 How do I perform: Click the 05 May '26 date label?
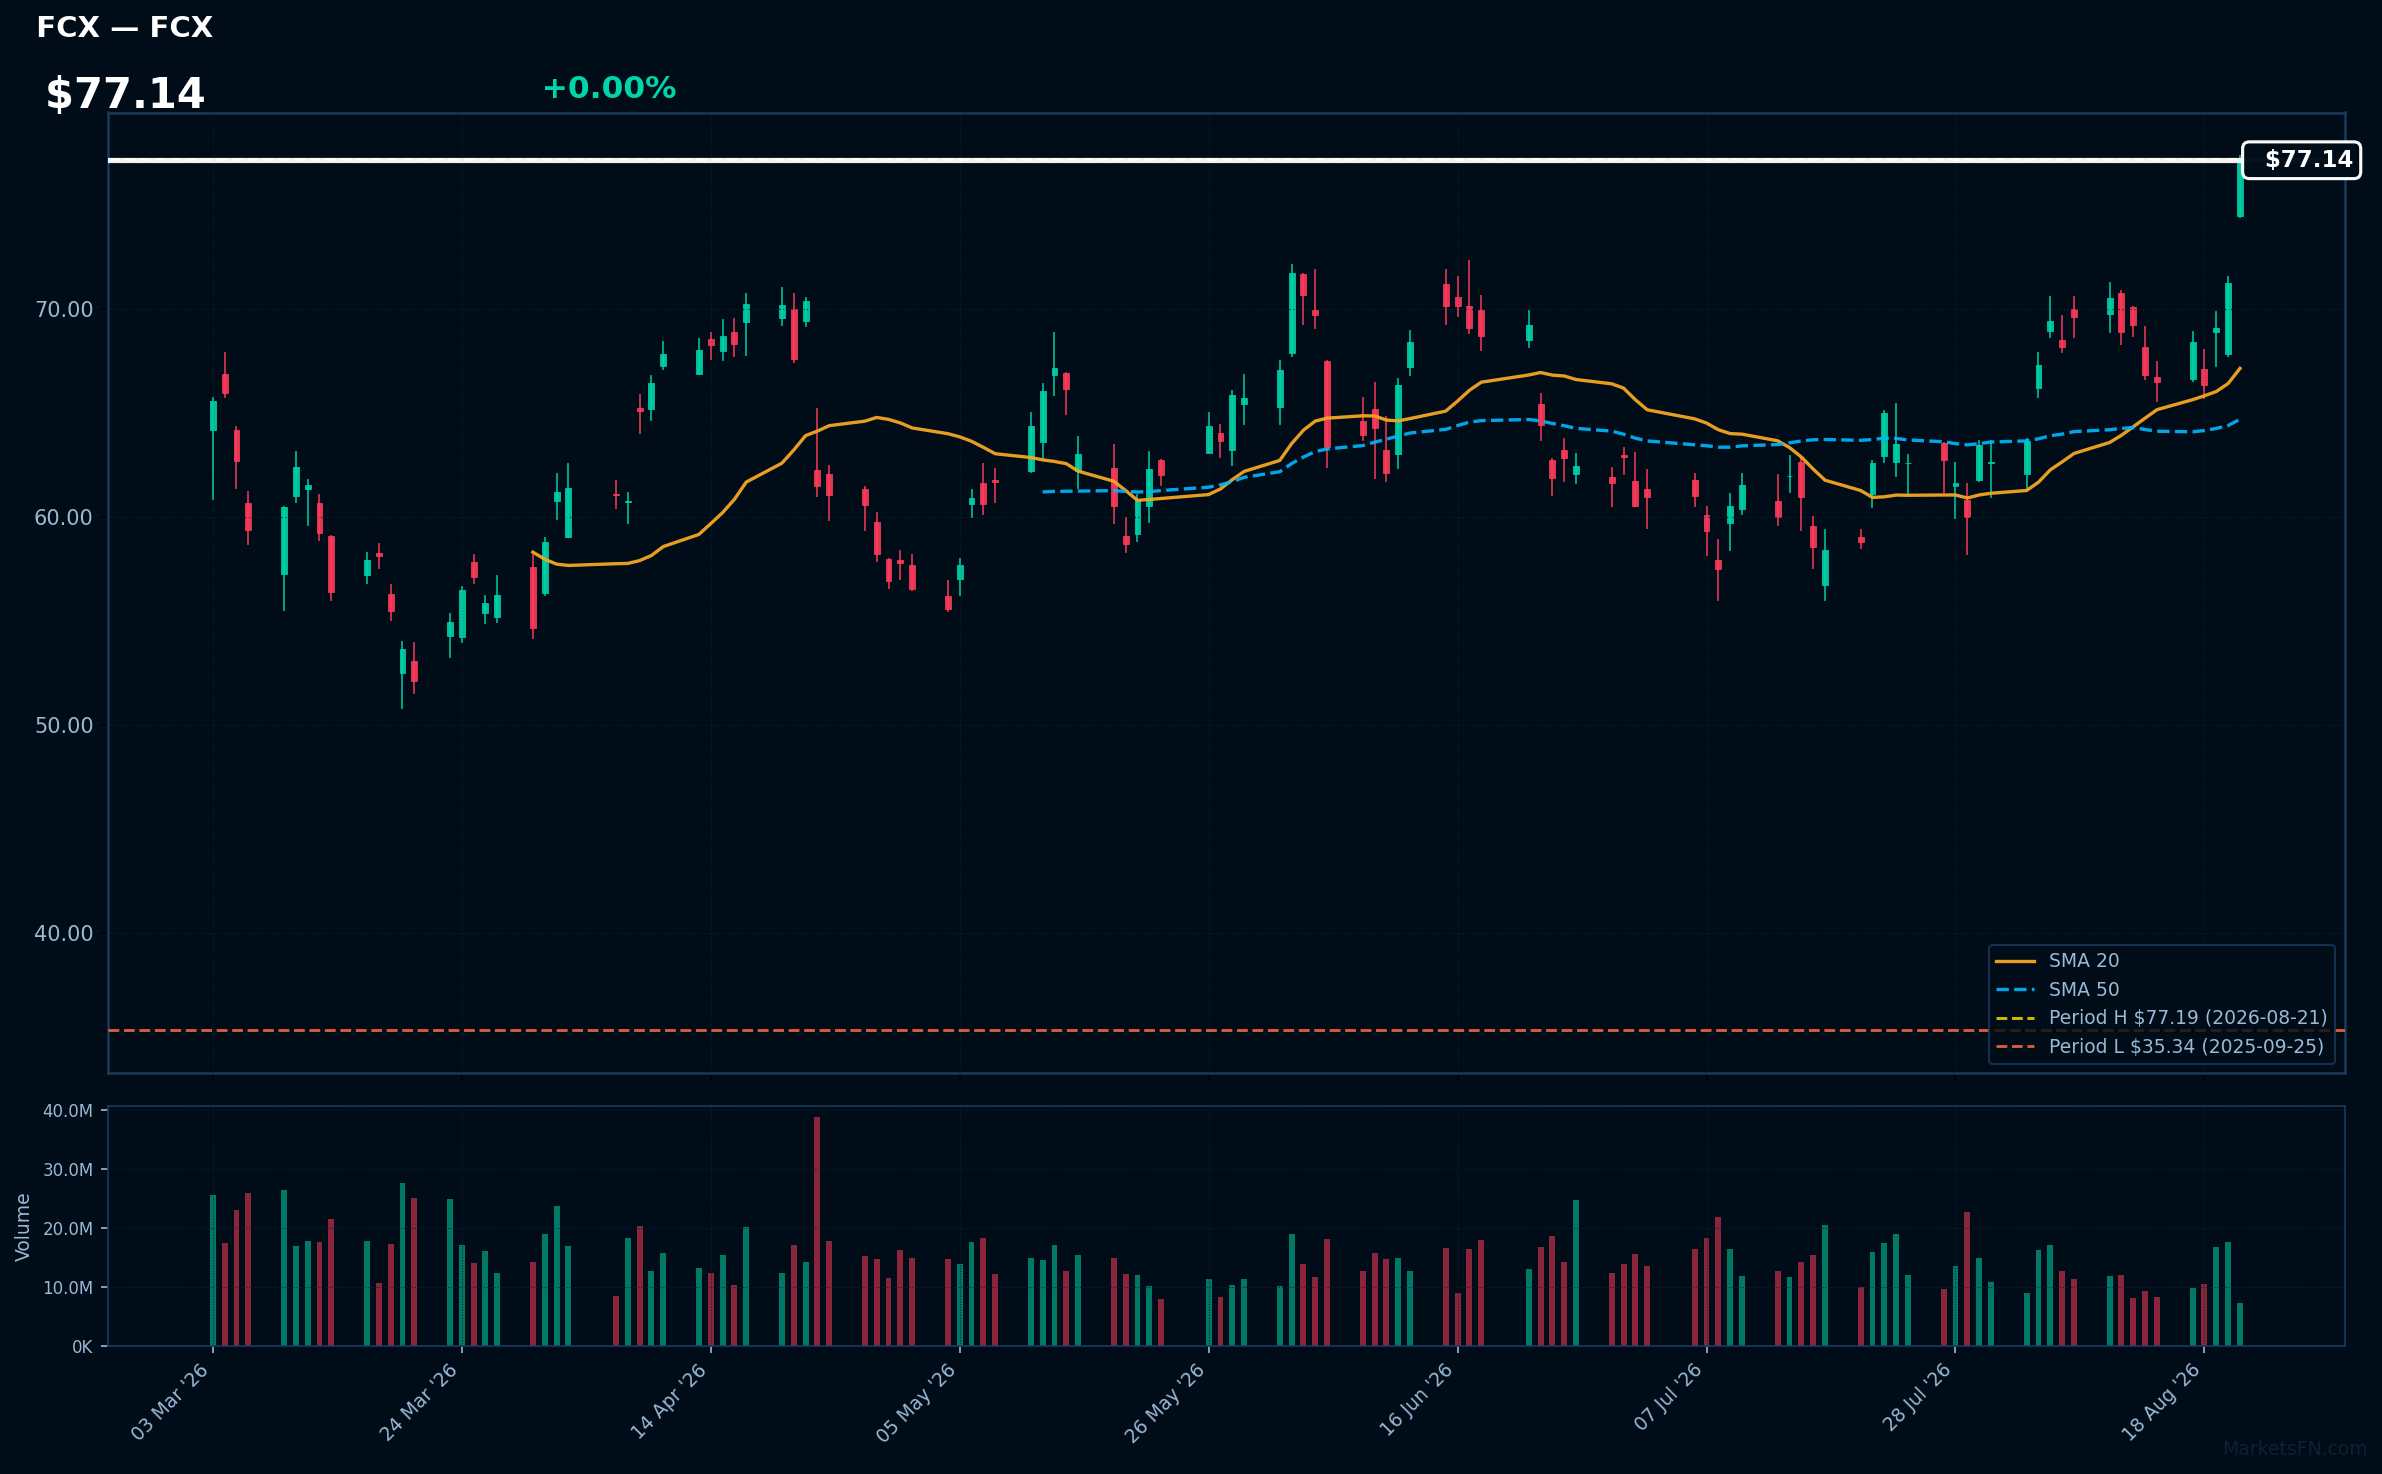917,1402
